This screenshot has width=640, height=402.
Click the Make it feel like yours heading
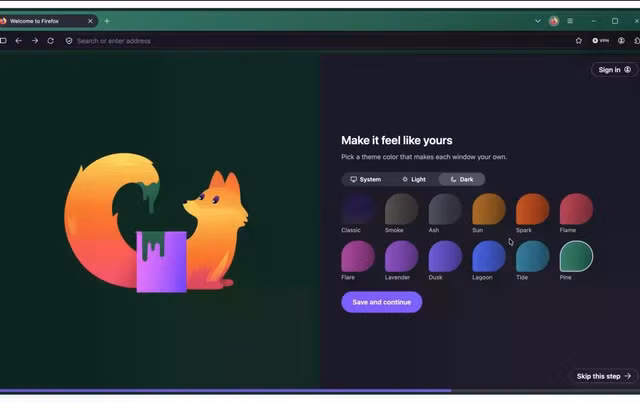point(397,140)
